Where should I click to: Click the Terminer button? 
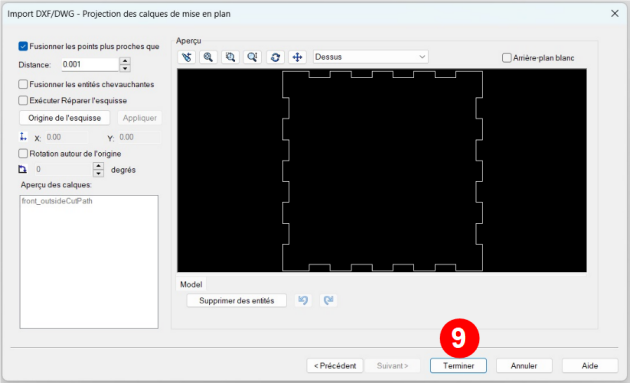(458, 366)
